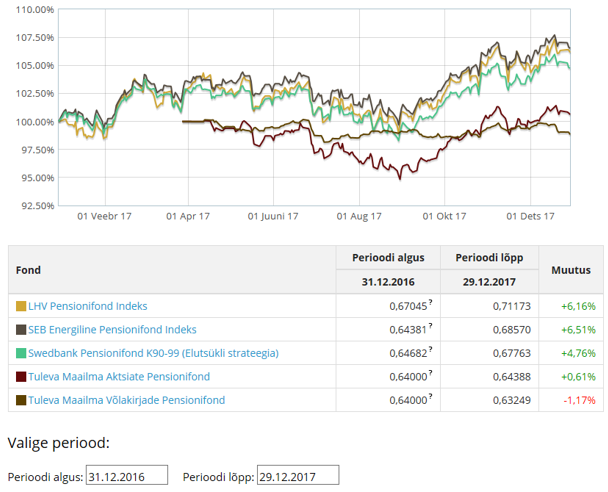Click question mark in Tuleva Aktsiate row
Screen dimensions: 608x492
(x=431, y=373)
